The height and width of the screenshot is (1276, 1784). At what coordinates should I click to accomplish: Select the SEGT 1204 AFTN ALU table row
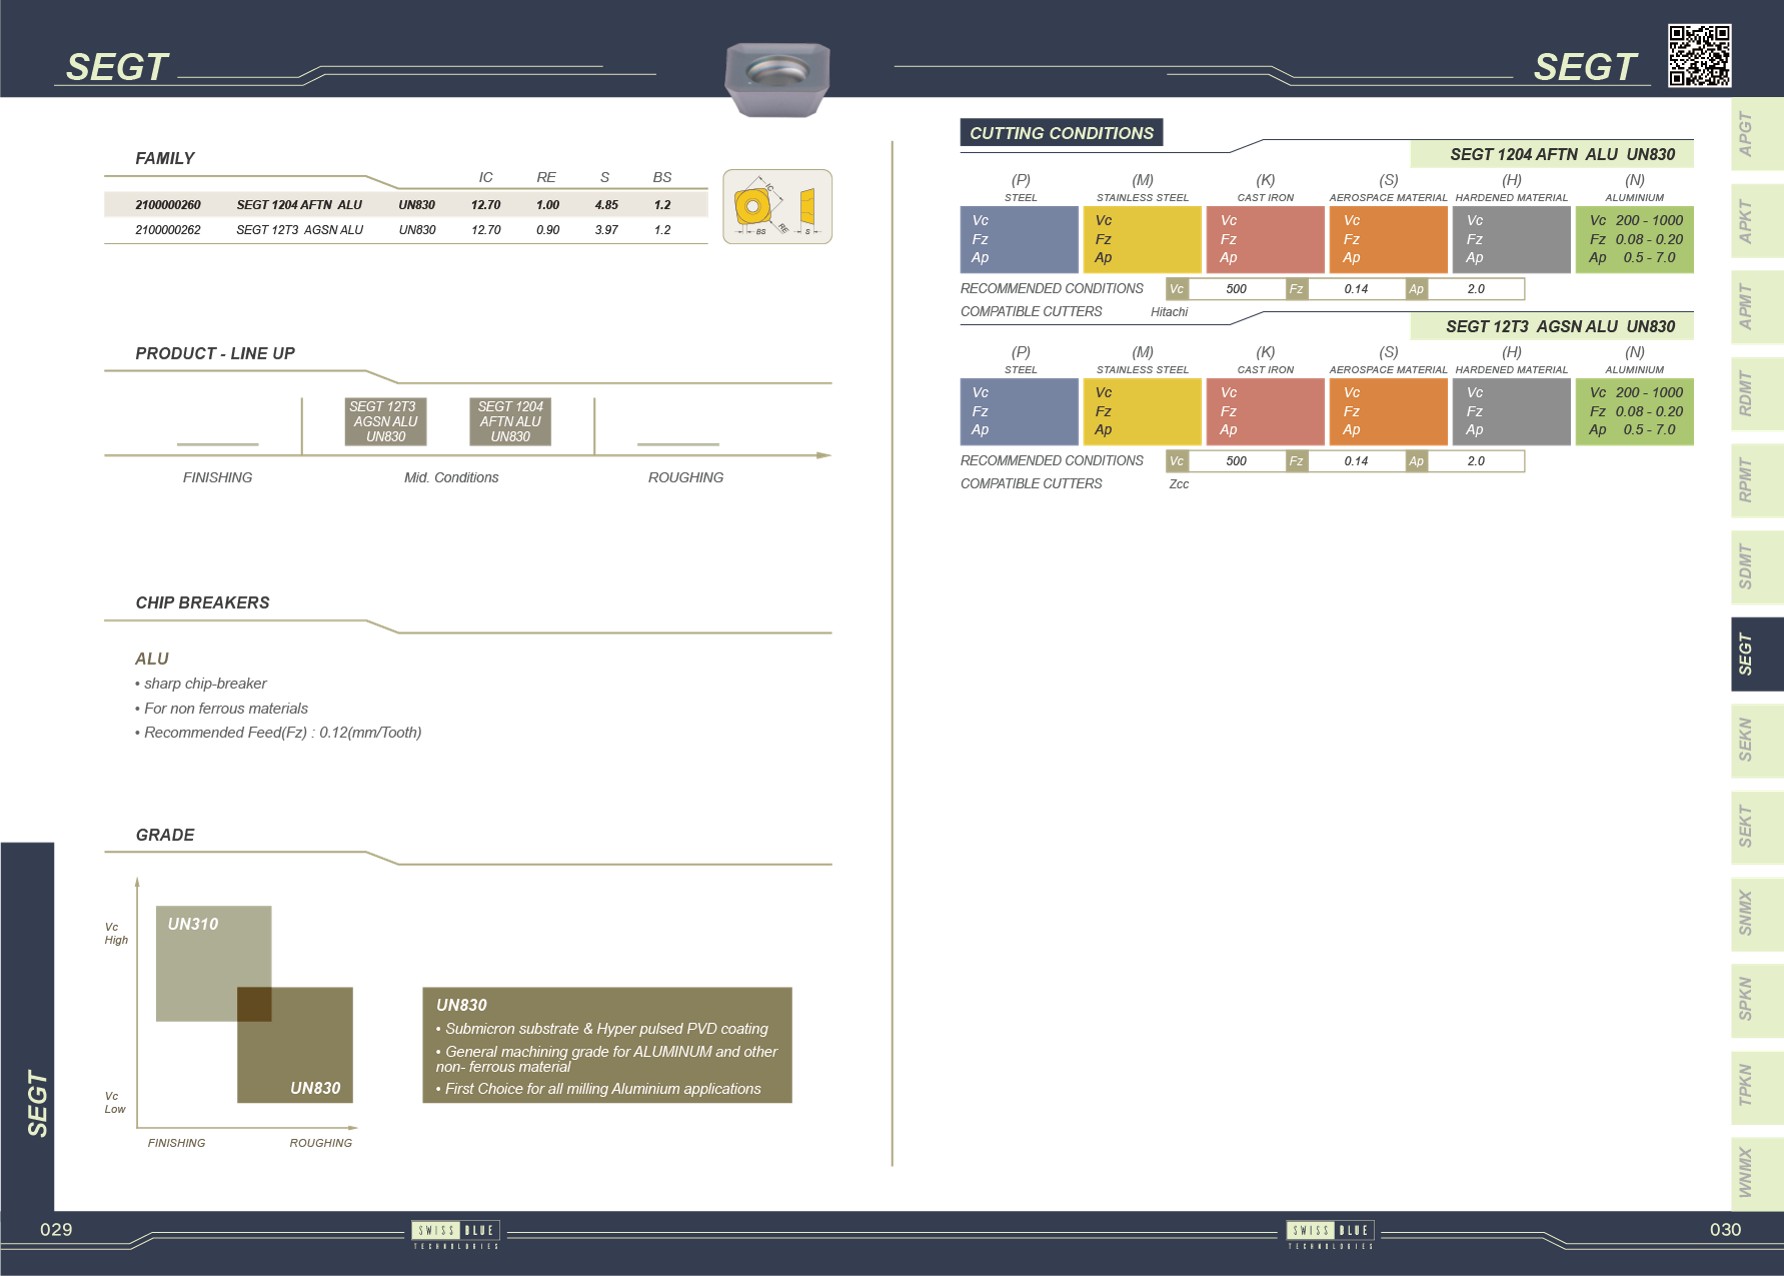(405, 205)
